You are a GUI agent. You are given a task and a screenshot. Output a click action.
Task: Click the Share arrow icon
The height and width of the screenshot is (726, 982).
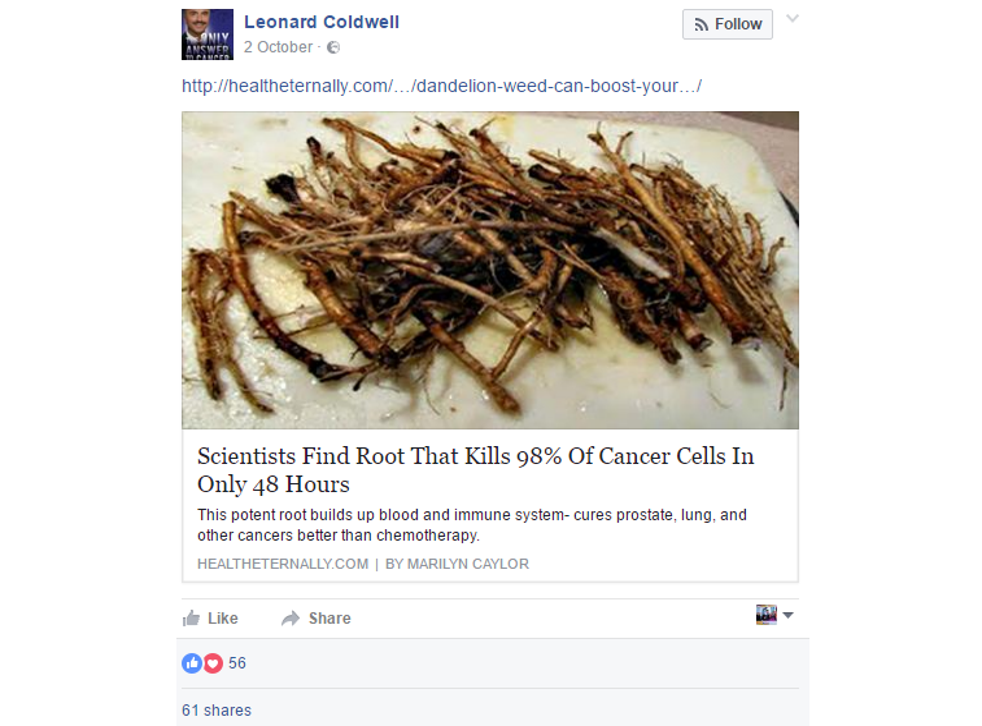tap(291, 618)
